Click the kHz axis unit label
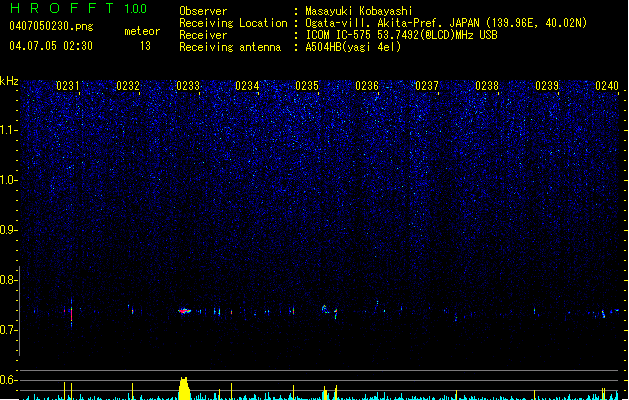629x400 pixels. pos(9,81)
